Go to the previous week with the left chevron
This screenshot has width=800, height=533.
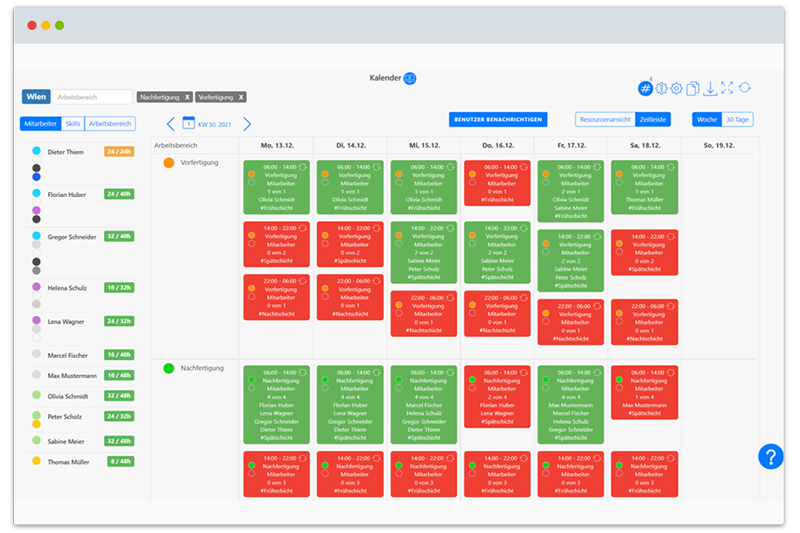(x=170, y=124)
